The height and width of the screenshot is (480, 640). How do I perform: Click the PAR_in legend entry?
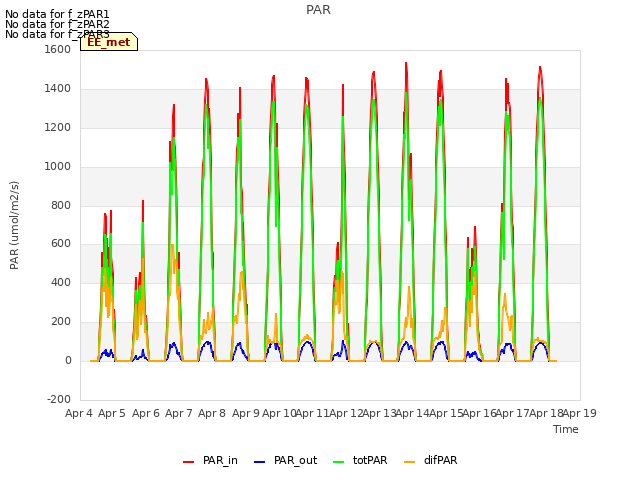coord(210,460)
